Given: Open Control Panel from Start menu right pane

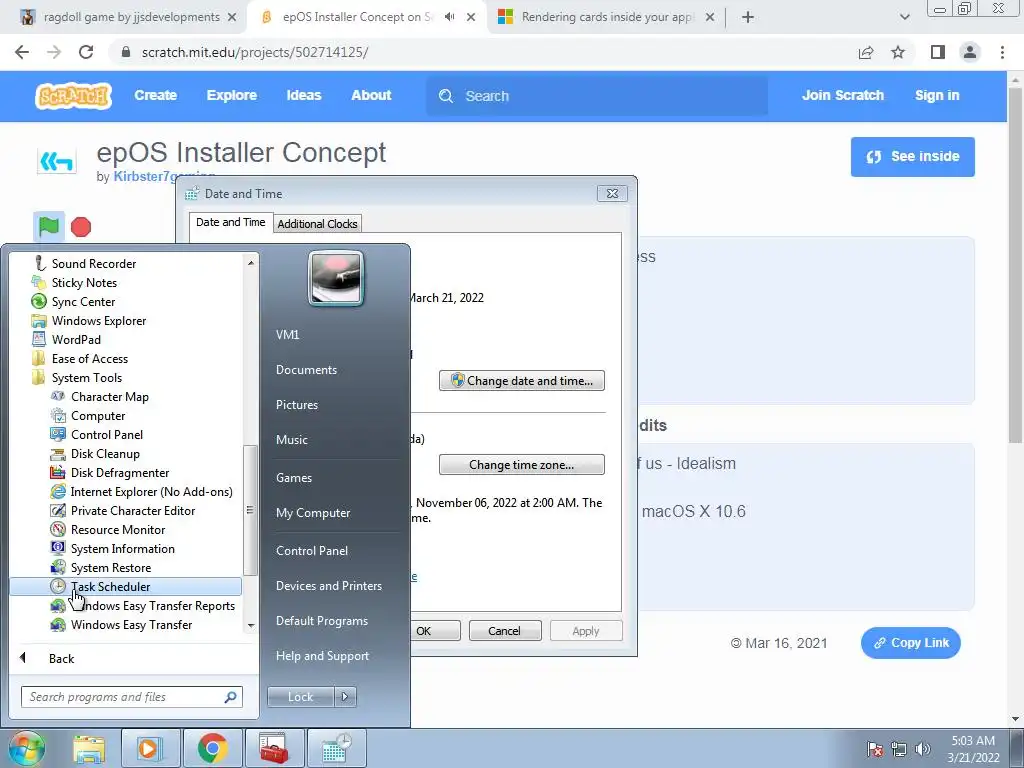Looking at the screenshot, I should click(312, 551).
